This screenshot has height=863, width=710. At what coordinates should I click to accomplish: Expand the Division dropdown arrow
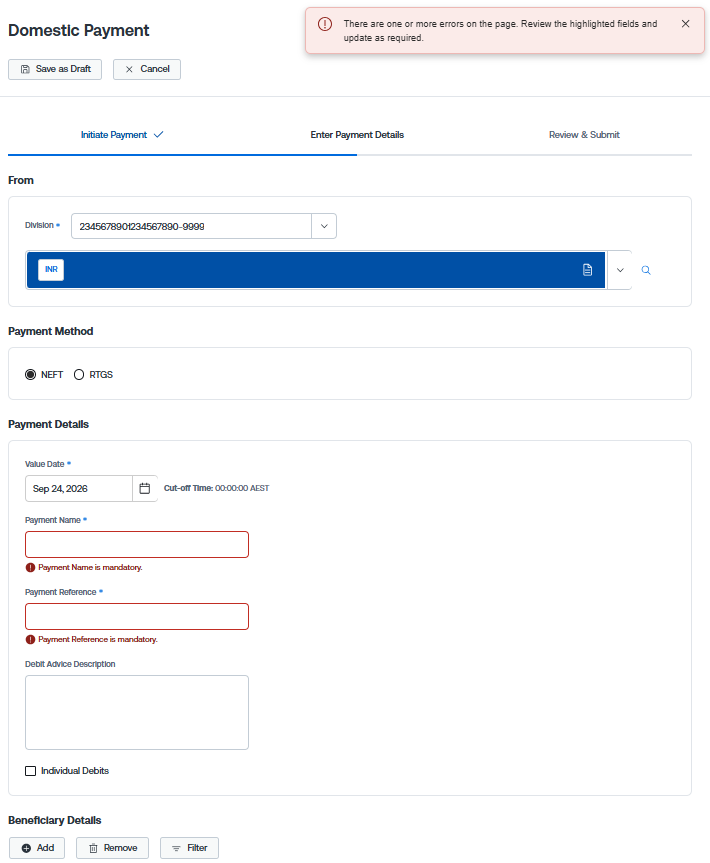(324, 226)
